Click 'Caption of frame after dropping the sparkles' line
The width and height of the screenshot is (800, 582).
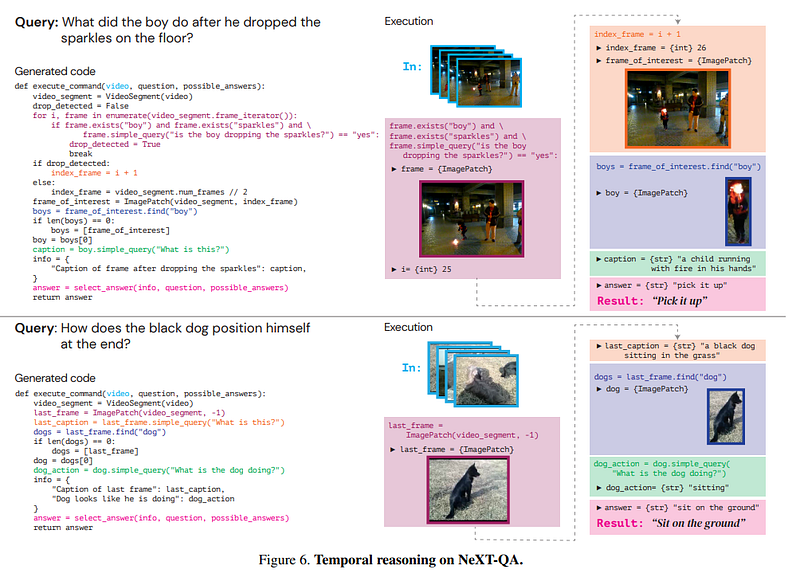179,269
